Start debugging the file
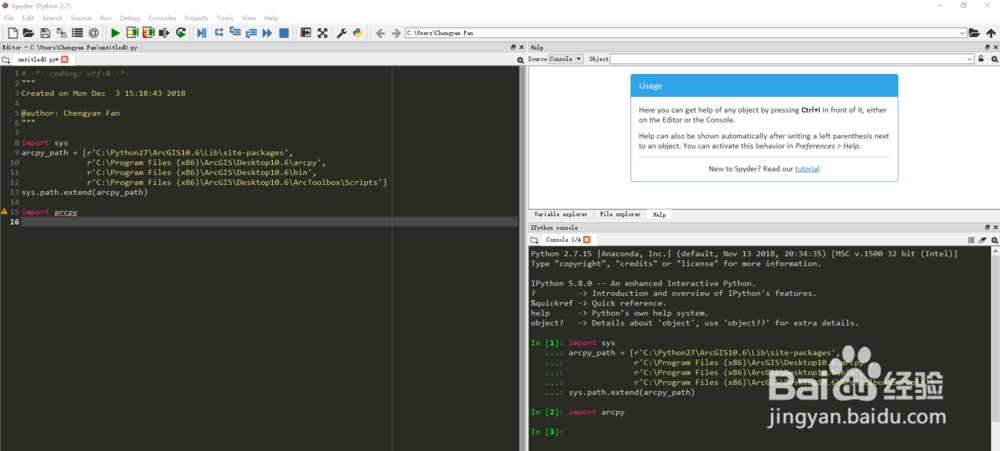Viewport: 1000px width, 451px height. [202, 33]
